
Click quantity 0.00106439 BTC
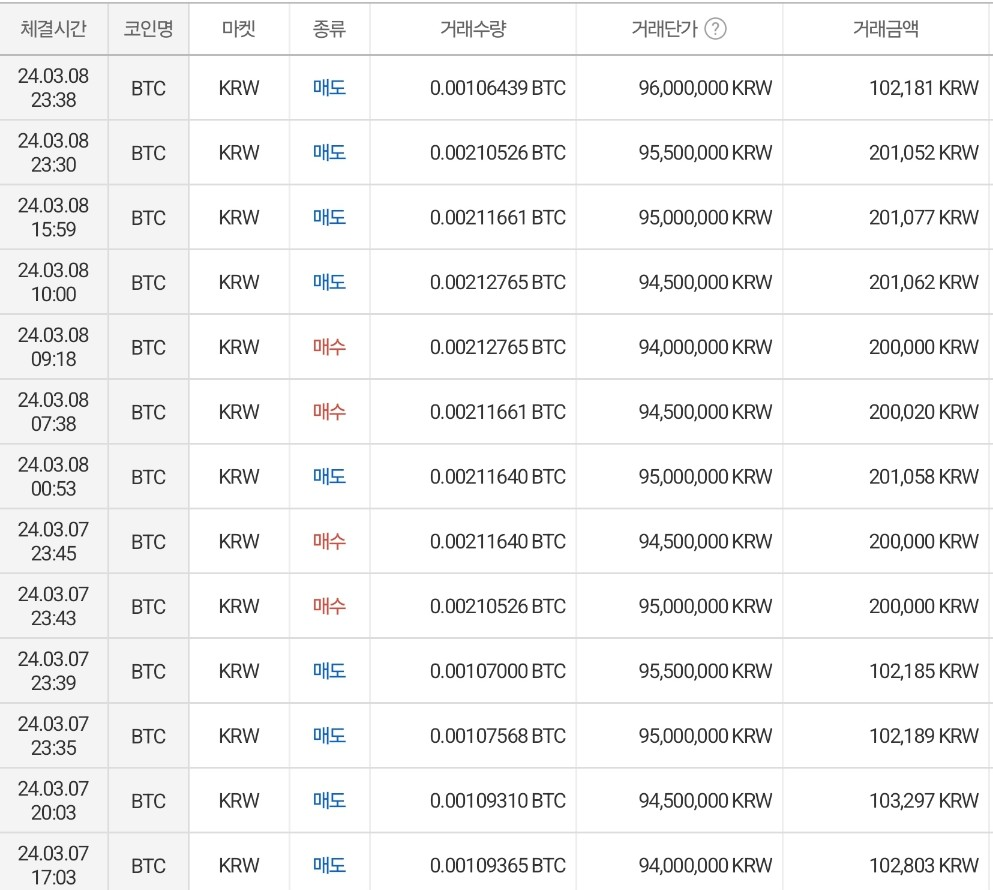498,88
